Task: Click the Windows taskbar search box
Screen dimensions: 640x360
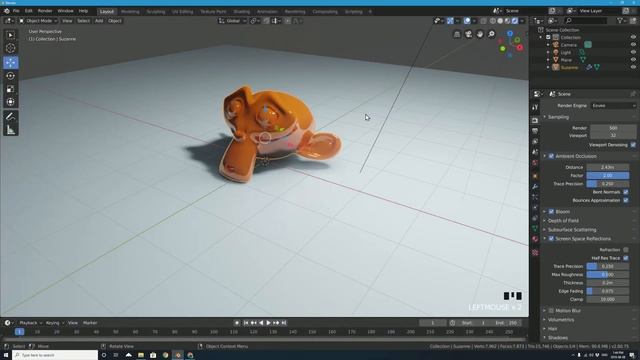Action: 56,355
